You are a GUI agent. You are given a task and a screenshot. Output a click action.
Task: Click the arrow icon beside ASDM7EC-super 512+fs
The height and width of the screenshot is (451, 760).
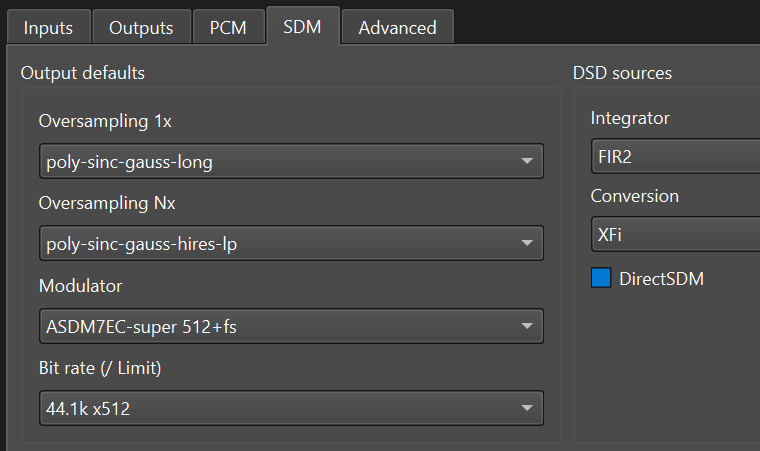(527, 325)
